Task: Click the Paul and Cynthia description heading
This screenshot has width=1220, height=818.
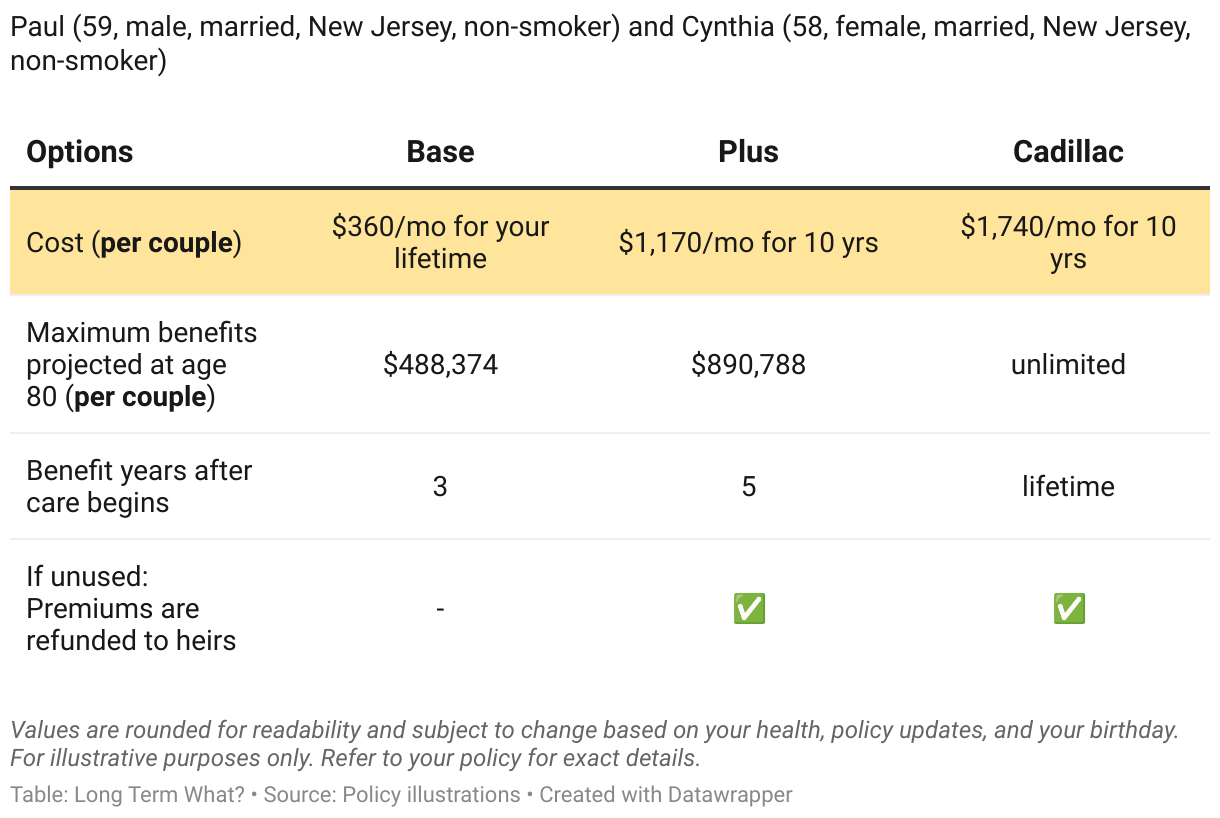Action: pos(600,44)
